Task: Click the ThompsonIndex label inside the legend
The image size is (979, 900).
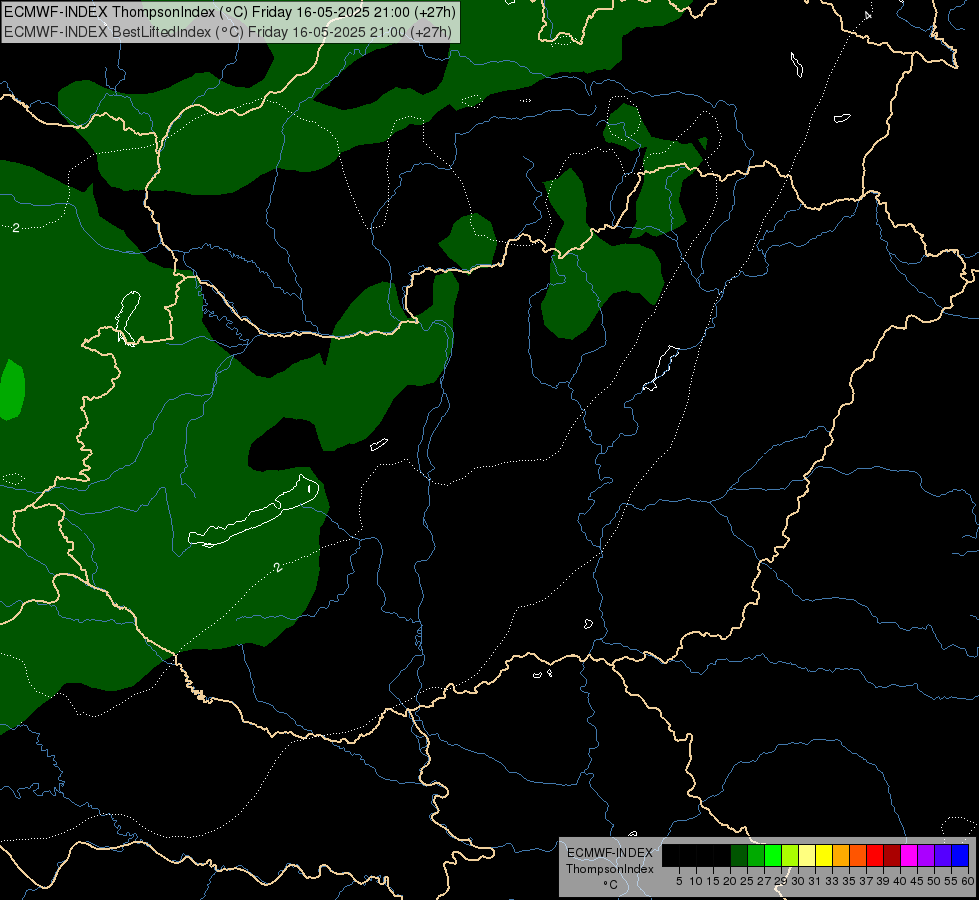Action: pos(610,869)
